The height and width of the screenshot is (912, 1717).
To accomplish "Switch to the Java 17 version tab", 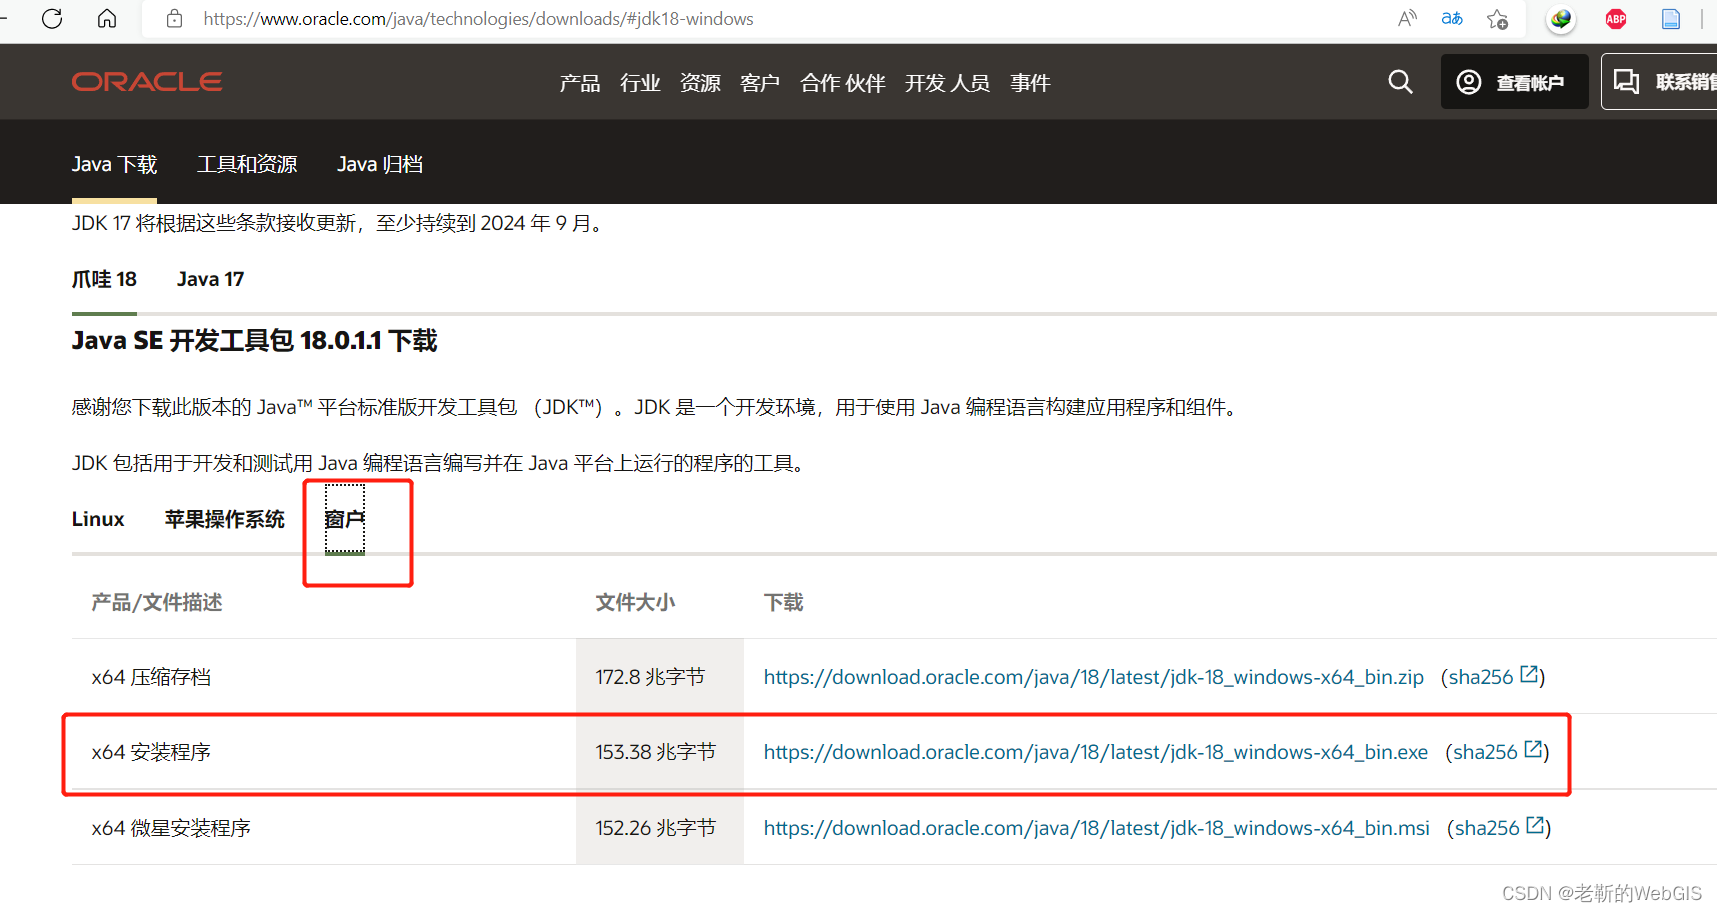I will click(x=210, y=279).
